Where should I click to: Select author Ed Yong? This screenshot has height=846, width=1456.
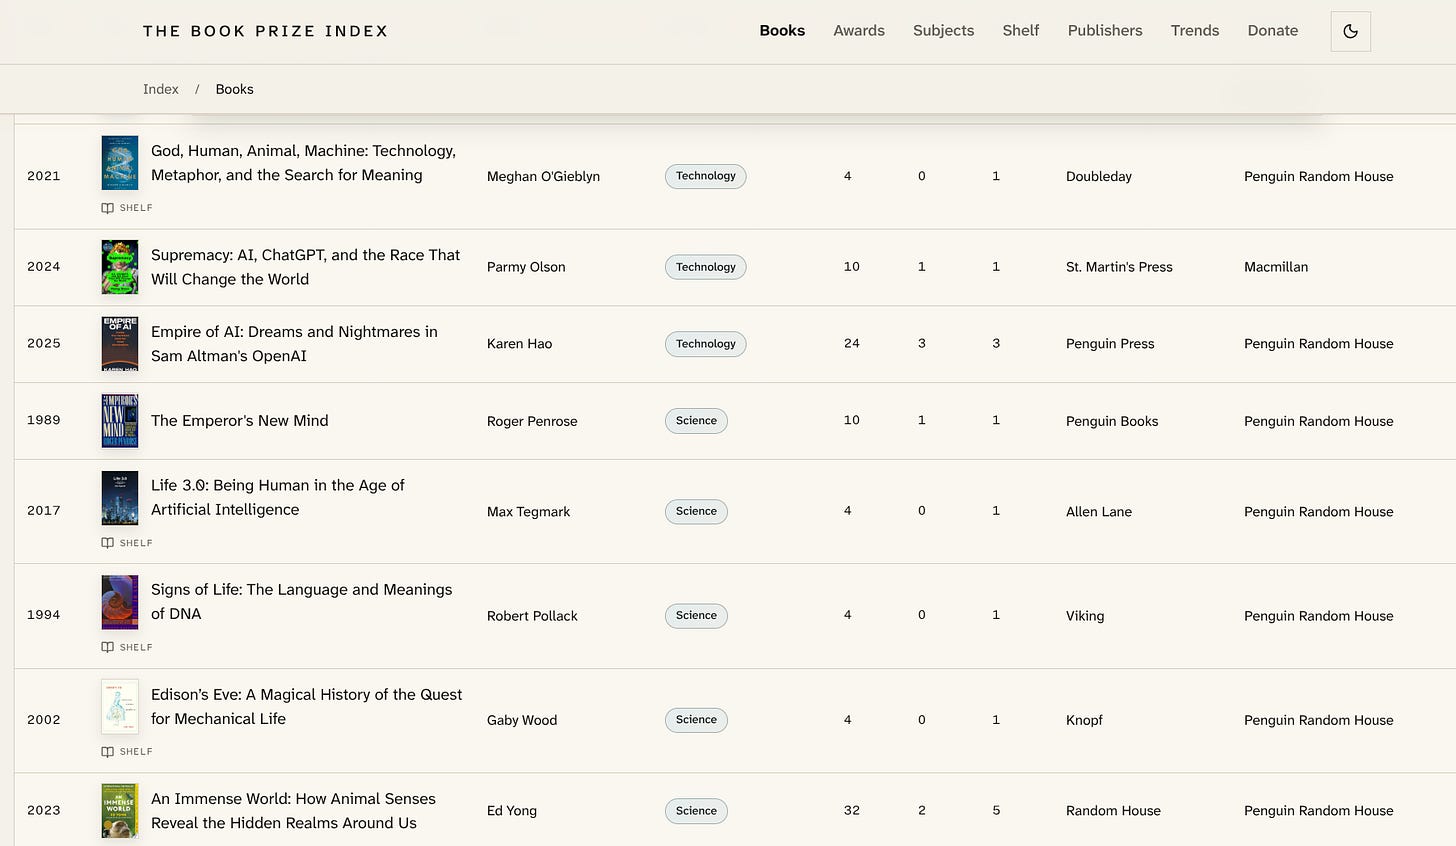point(512,811)
